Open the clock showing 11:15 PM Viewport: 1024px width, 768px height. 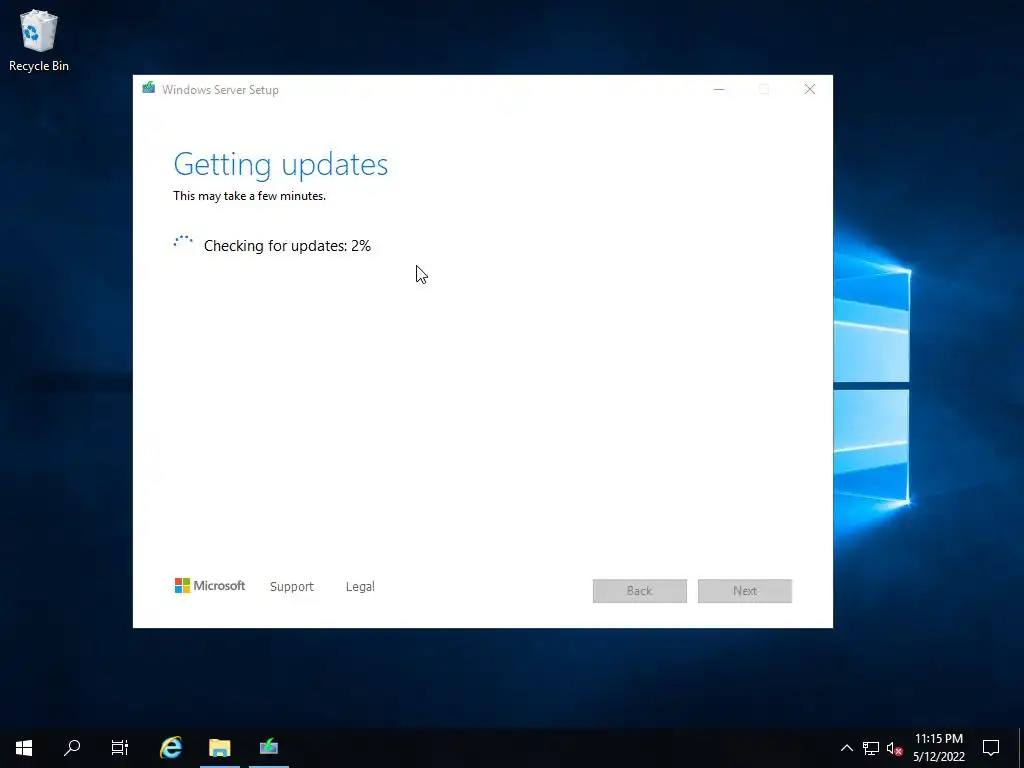[939, 748]
